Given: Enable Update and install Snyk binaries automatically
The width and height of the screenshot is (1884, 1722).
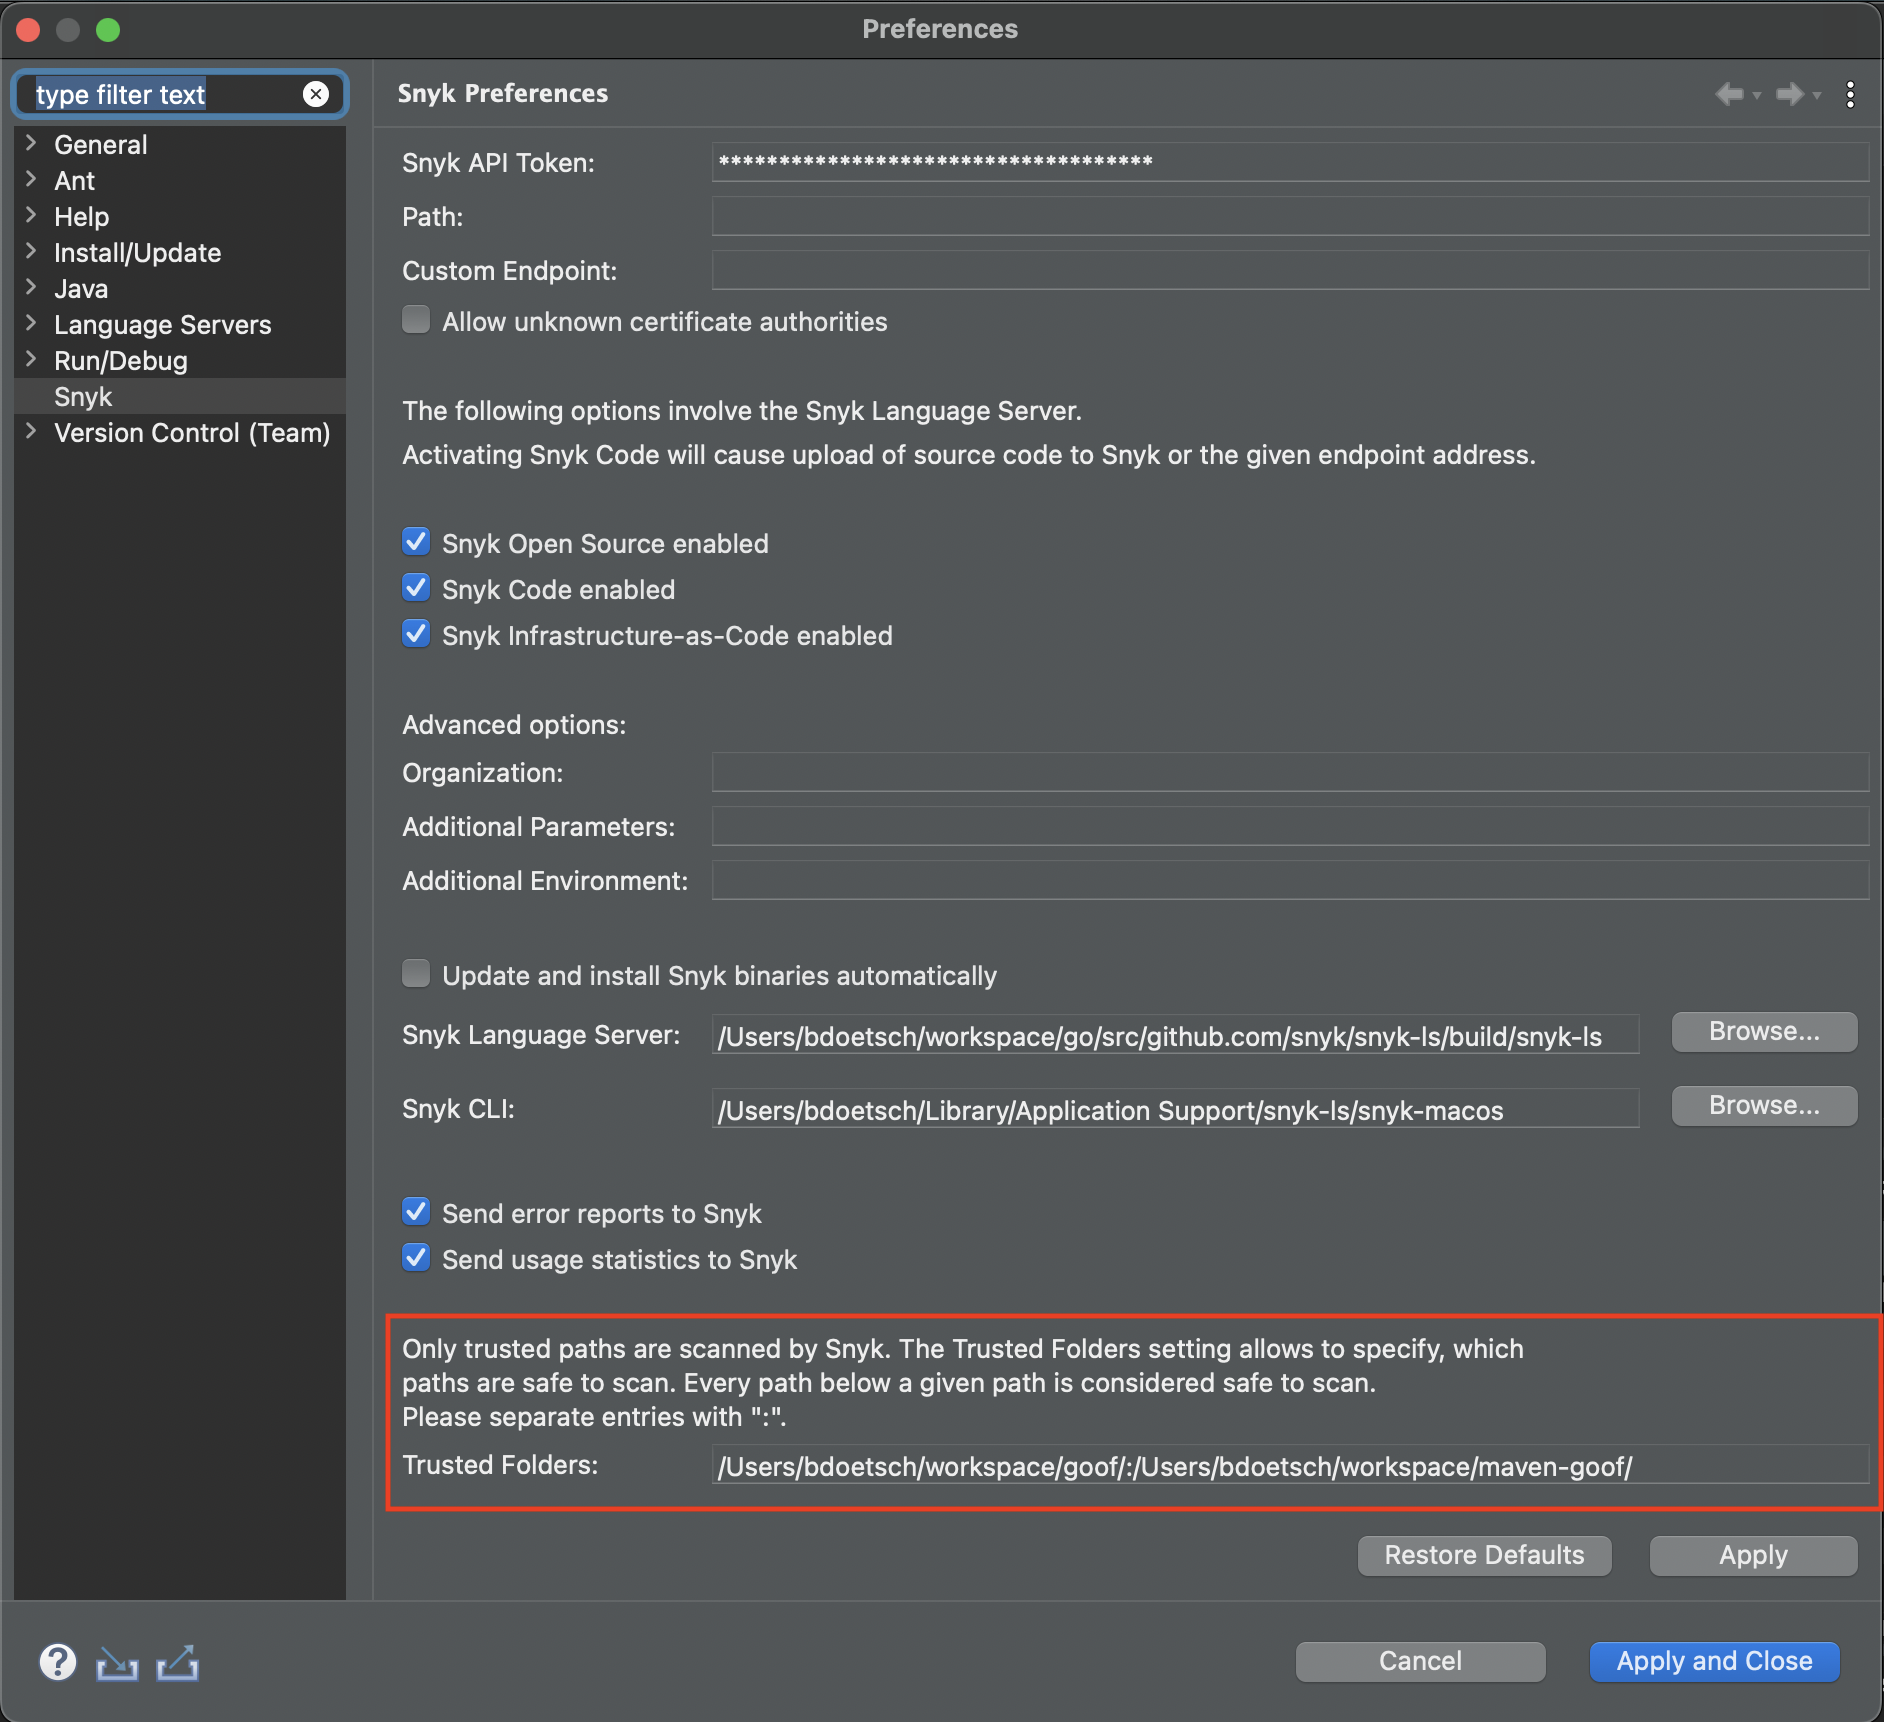Looking at the screenshot, I should (x=416, y=973).
